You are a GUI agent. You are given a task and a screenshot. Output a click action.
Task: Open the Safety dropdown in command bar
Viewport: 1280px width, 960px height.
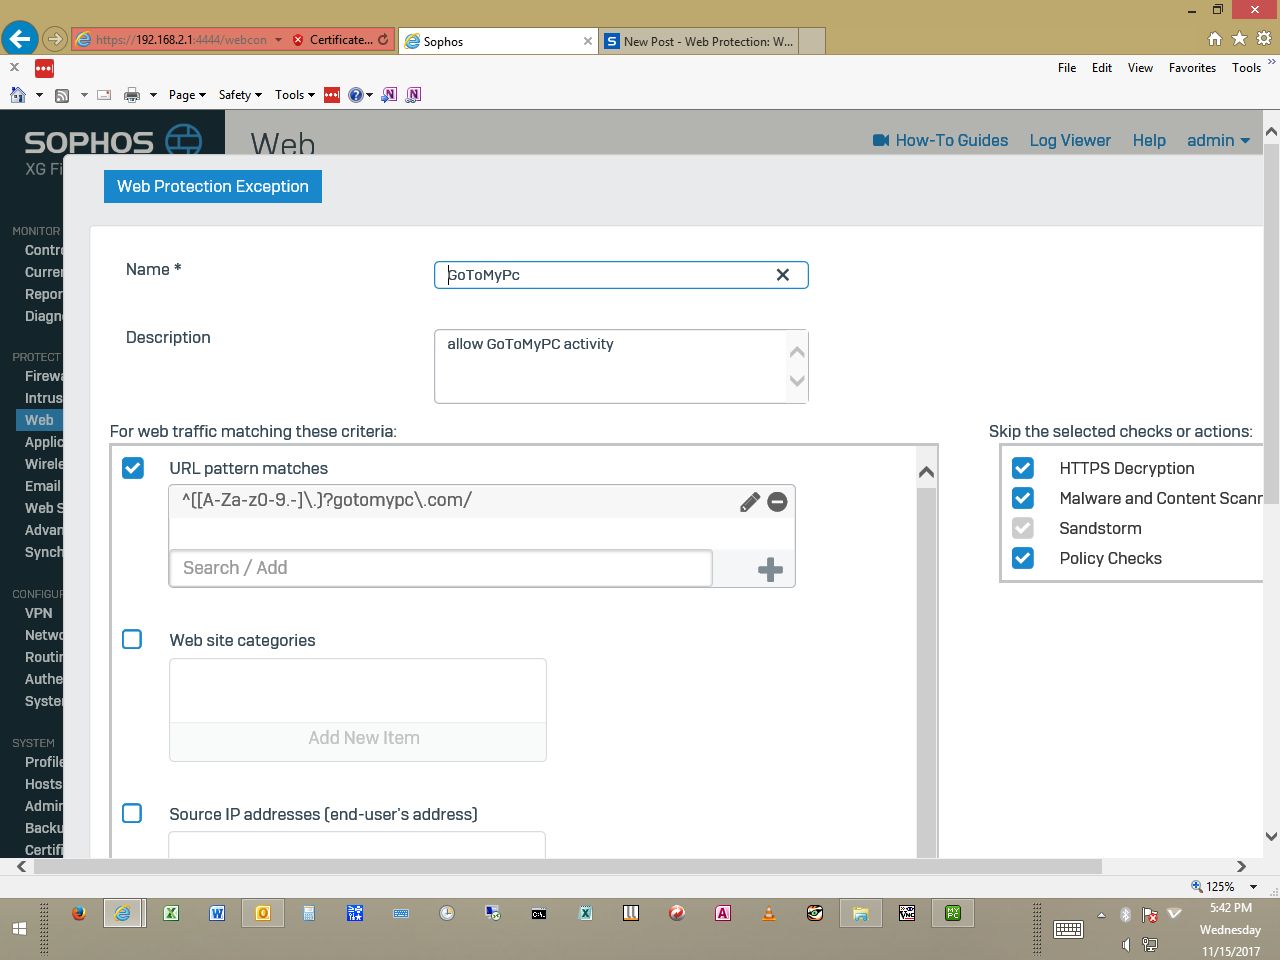click(240, 95)
